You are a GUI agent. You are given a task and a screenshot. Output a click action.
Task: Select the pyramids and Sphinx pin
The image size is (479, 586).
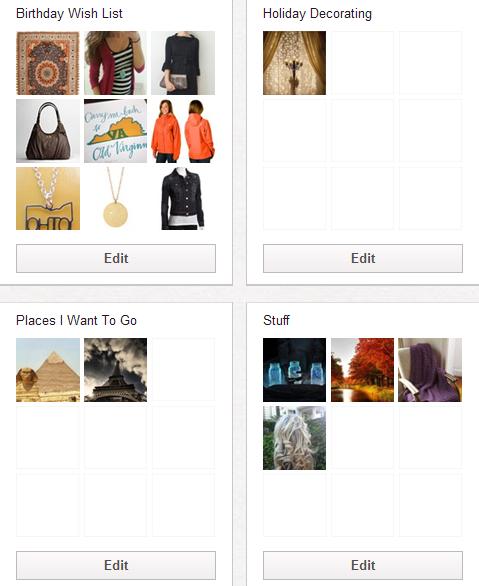tap(48, 370)
